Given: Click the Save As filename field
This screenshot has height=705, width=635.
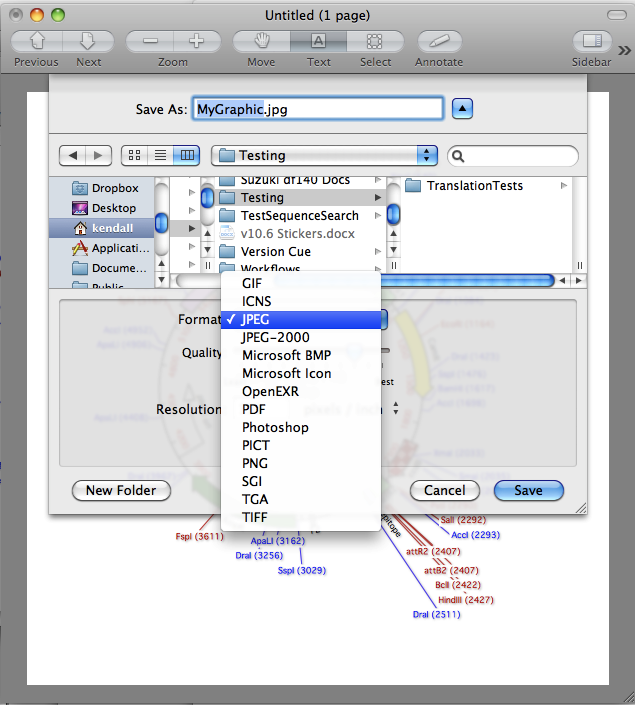Looking at the screenshot, I should coord(317,109).
